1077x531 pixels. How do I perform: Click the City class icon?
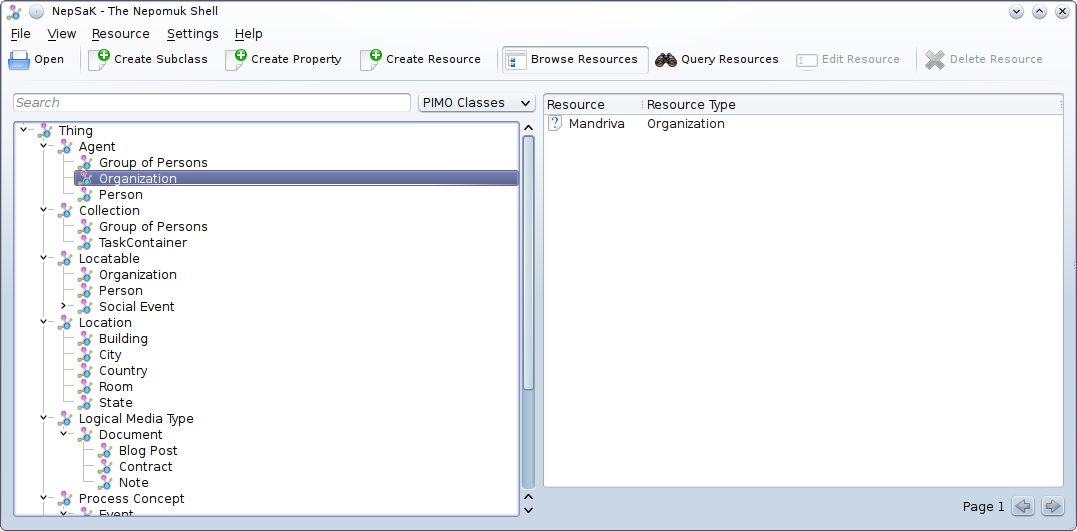click(85, 354)
